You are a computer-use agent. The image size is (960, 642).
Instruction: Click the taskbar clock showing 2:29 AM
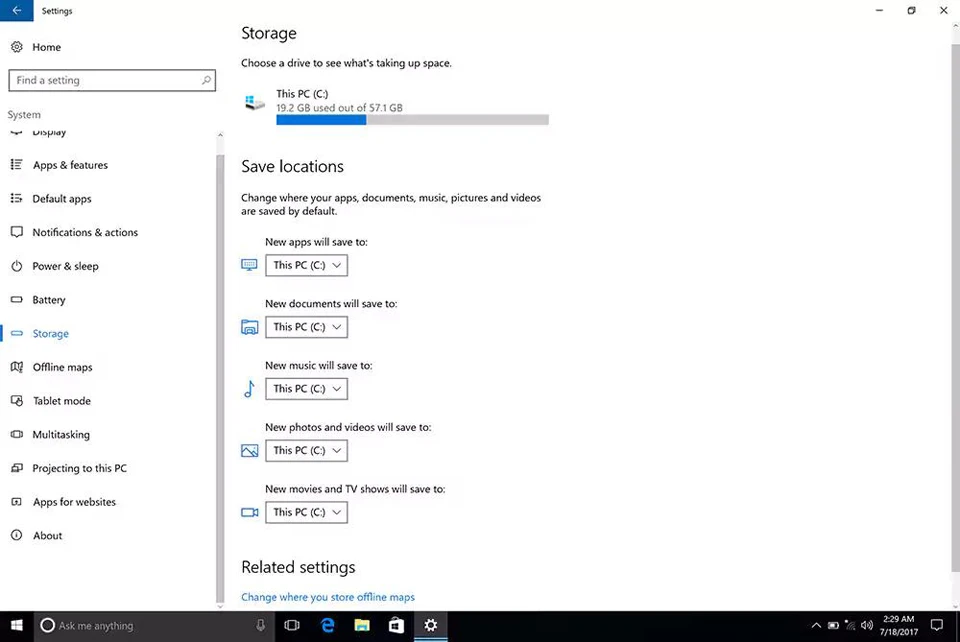[899, 625]
